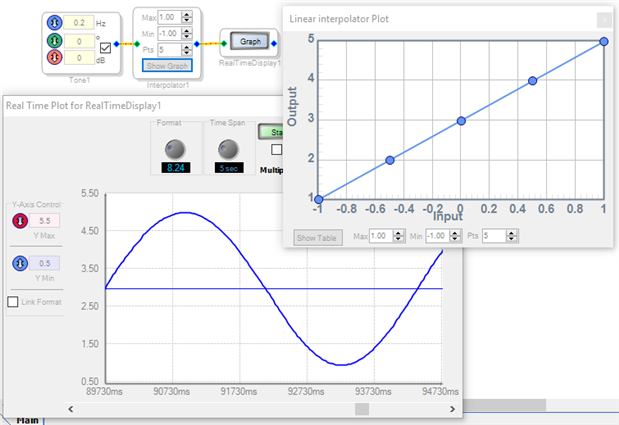This screenshot has height=425, width=619.
Task: Click the Format readout 8.24
Action: tap(176, 168)
